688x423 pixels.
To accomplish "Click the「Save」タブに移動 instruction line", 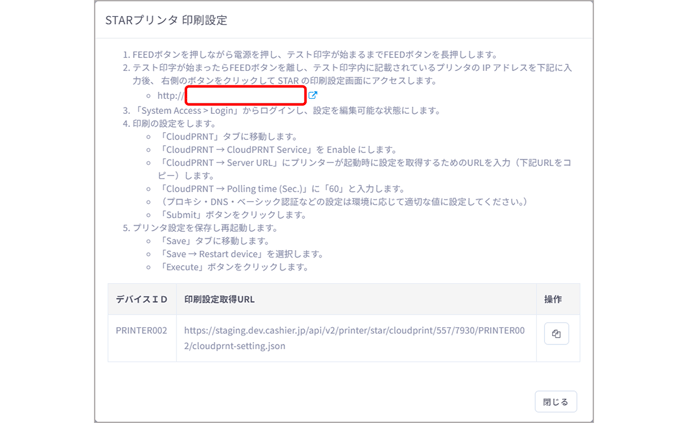I will tap(214, 241).
